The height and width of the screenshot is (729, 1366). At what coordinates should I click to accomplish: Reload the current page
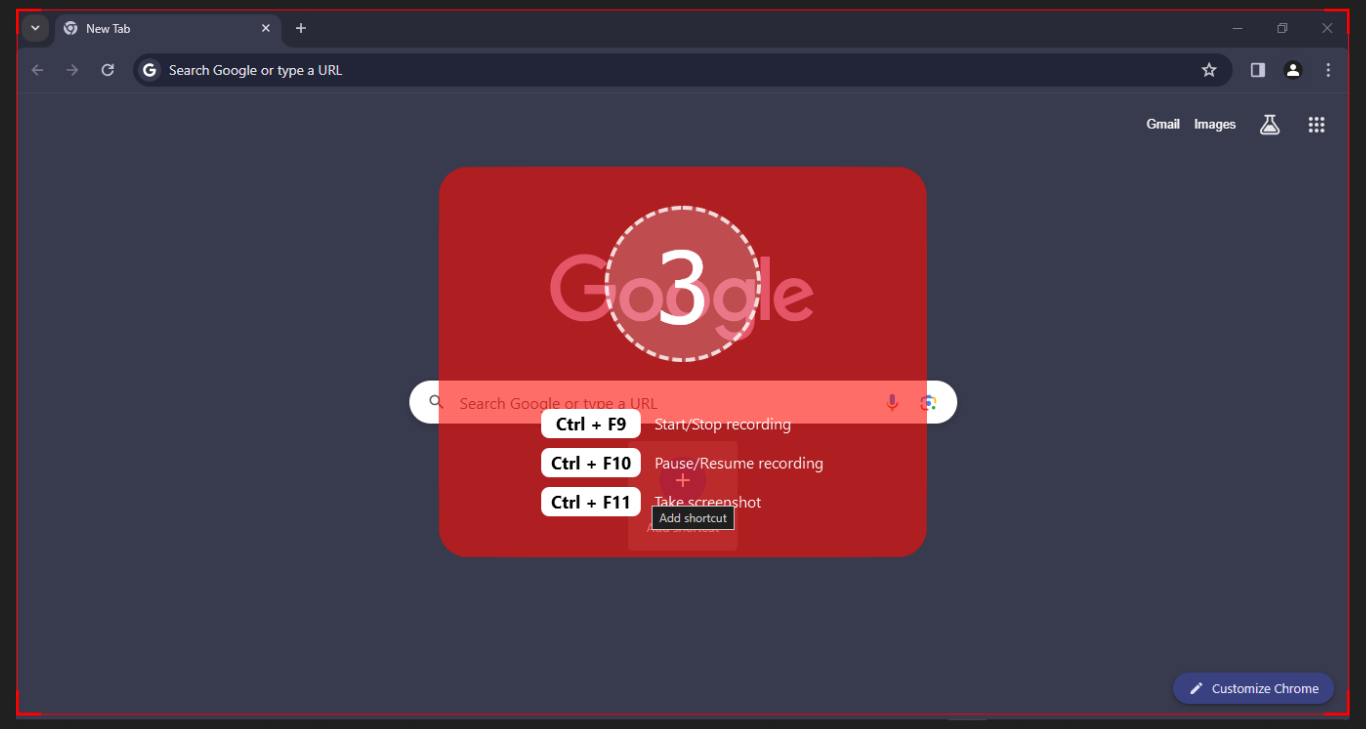[108, 70]
